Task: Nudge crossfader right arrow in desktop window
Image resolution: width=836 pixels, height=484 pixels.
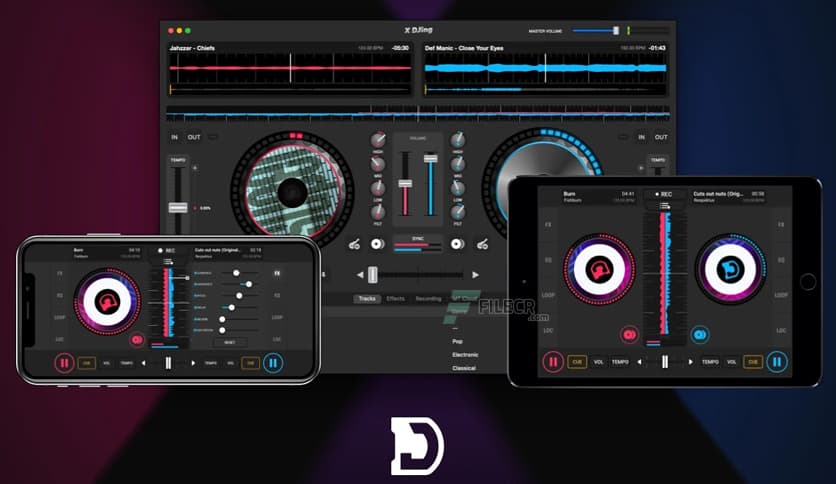Action: pyautogui.click(x=475, y=275)
